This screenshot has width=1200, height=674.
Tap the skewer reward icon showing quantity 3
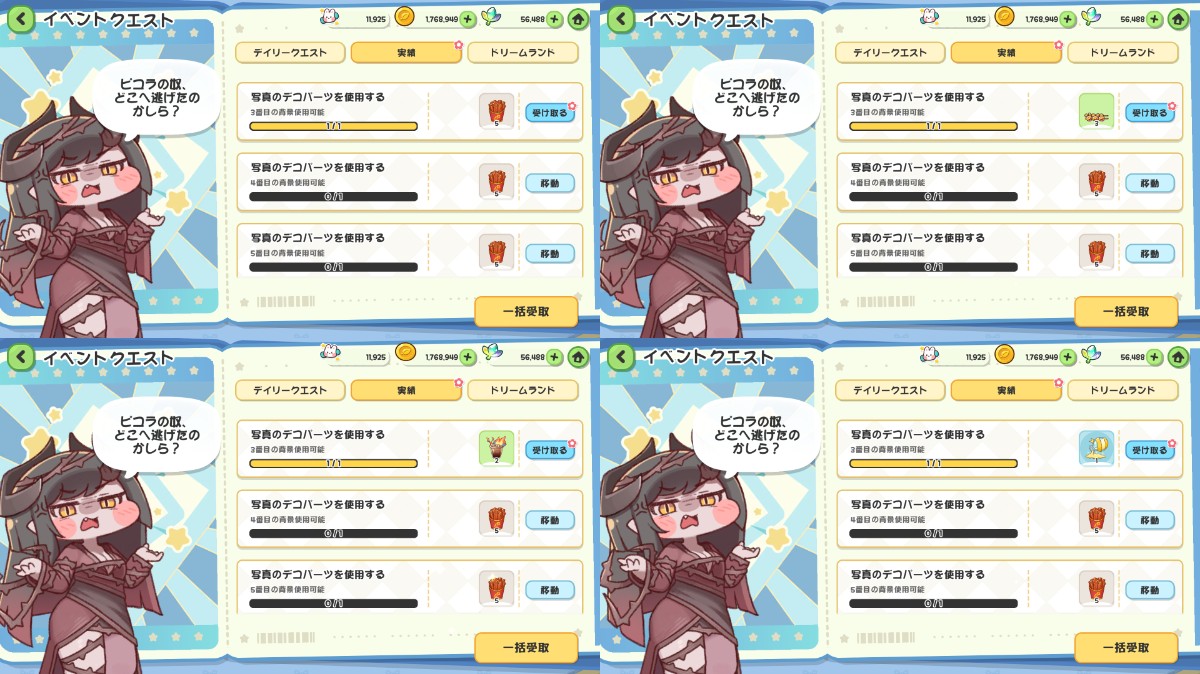[x=1096, y=111]
